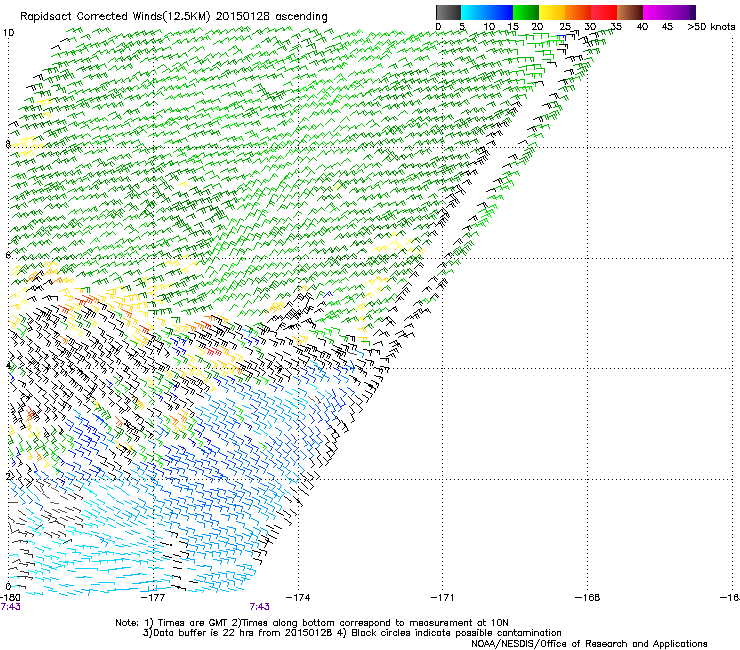Click the purple '7:43' time near -174
Viewport: 740px width, 650px height.
click(x=260, y=607)
